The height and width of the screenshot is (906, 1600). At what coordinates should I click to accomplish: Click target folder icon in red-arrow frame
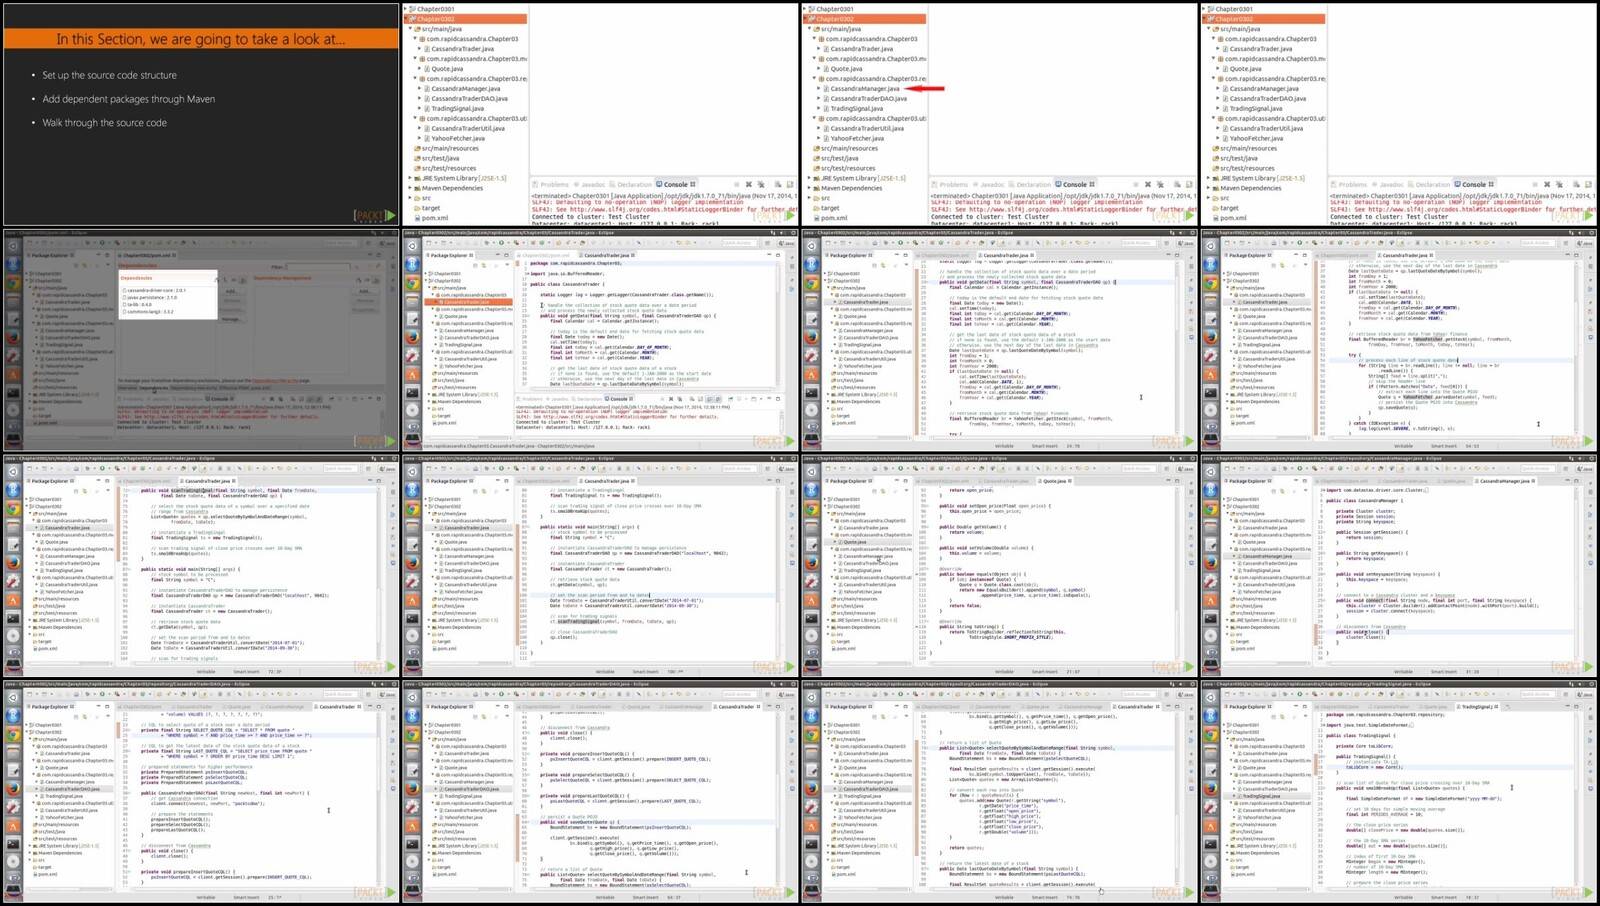(817, 208)
